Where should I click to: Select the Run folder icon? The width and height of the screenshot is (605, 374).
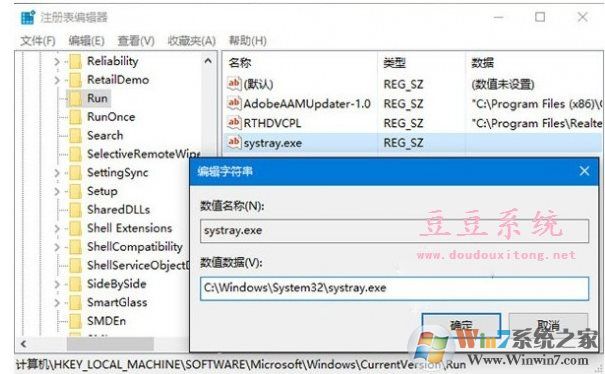coord(76,98)
